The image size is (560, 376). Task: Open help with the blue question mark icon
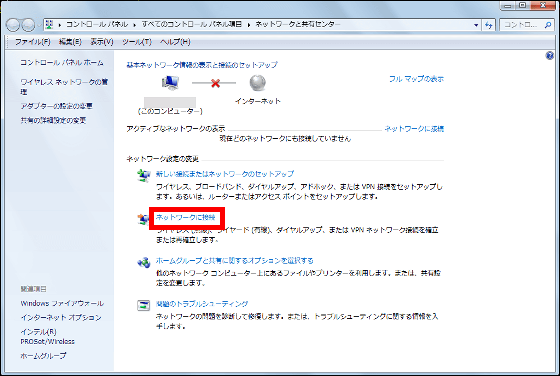[x=549, y=55]
